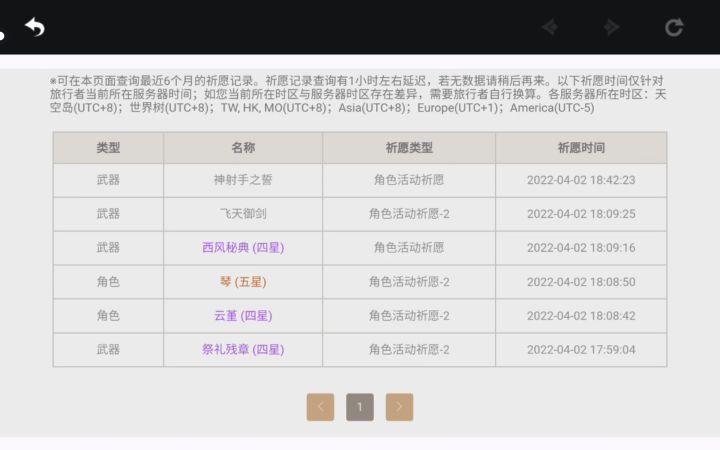The height and width of the screenshot is (450, 720).
Task: Select the 云堇 (四星) character entry
Action: [243, 316]
